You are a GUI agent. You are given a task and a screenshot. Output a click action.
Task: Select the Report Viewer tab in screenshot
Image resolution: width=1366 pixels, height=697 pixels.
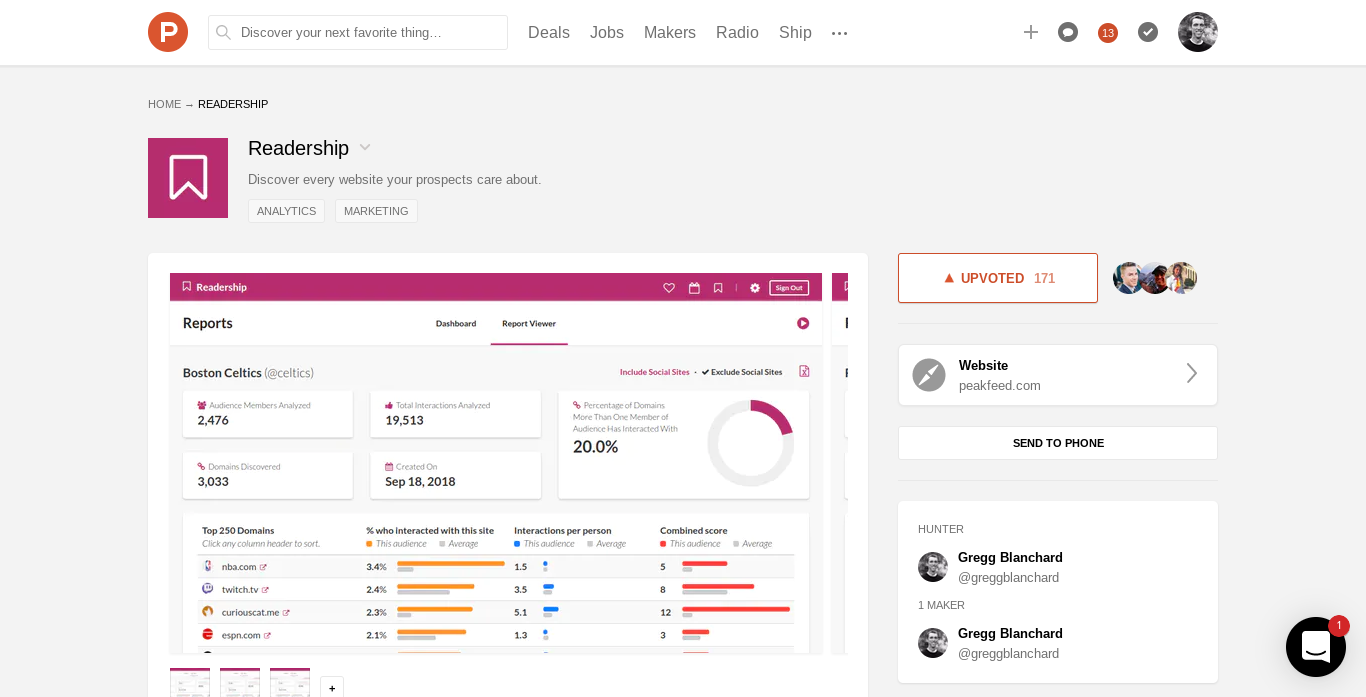pos(529,323)
